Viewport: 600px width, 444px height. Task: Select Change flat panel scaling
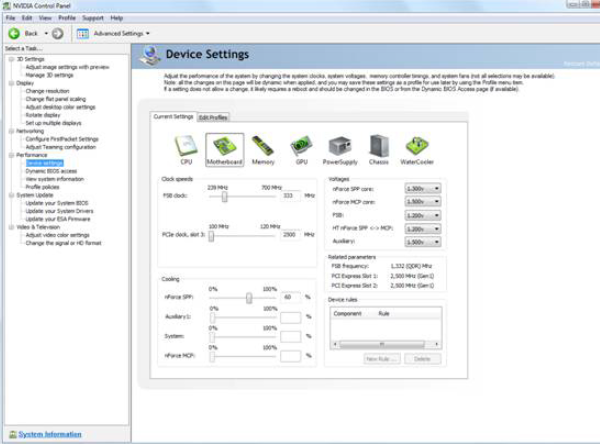(56, 99)
